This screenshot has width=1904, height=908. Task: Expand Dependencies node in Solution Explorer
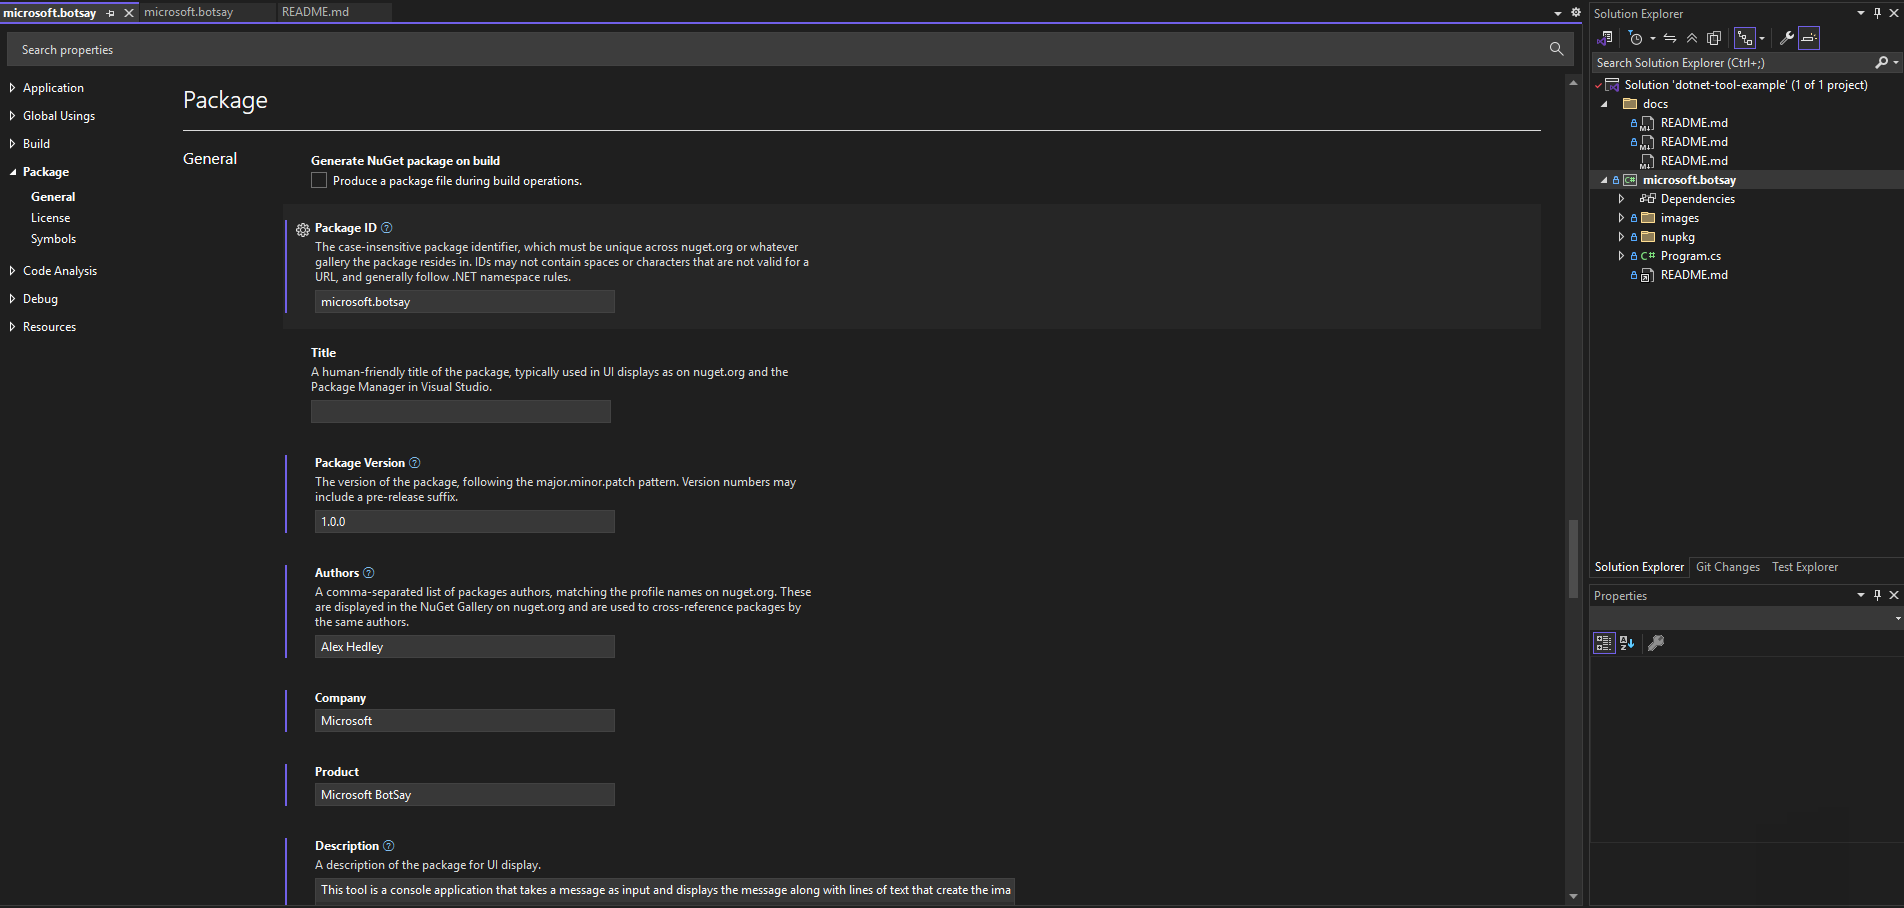pyautogui.click(x=1621, y=199)
